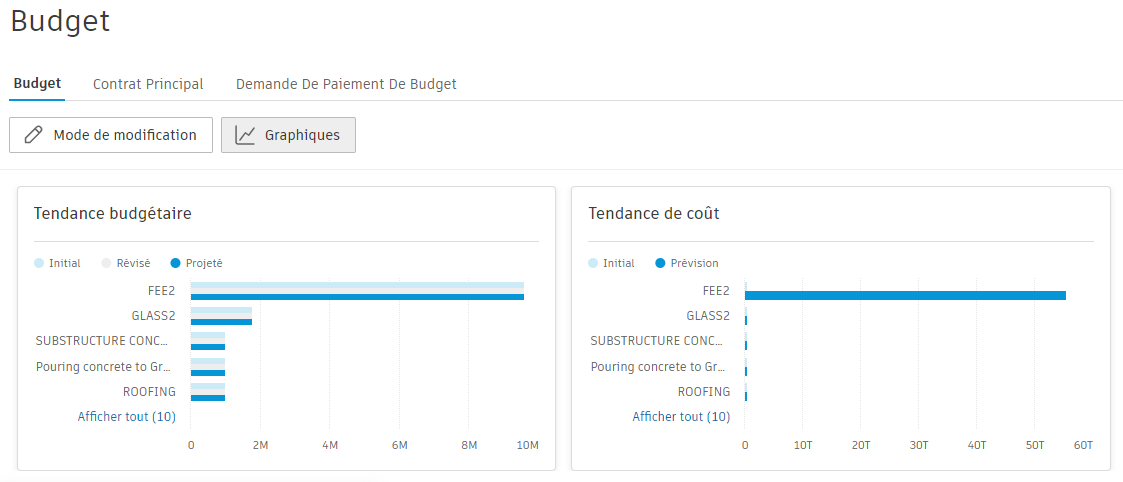
Task: Click GLASS2 projected bar in Tendance budgétaire
Action: tap(221, 322)
